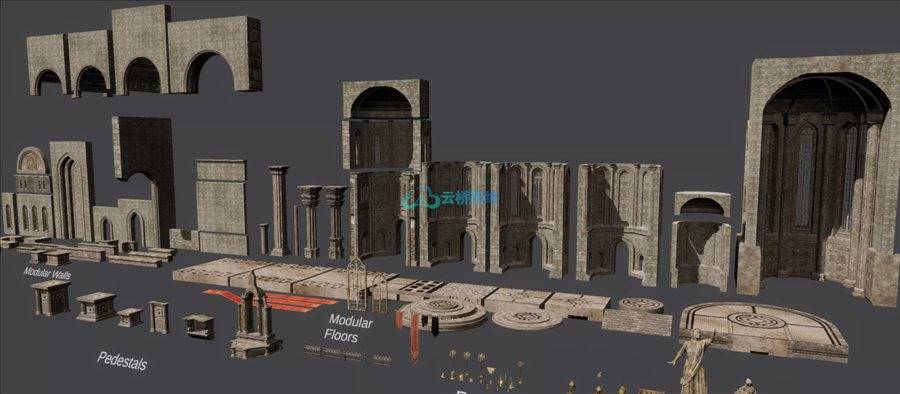The height and width of the screenshot is (394, 900).
Task: Click the tall slender stone column
Action: click(x=279, y=210)
